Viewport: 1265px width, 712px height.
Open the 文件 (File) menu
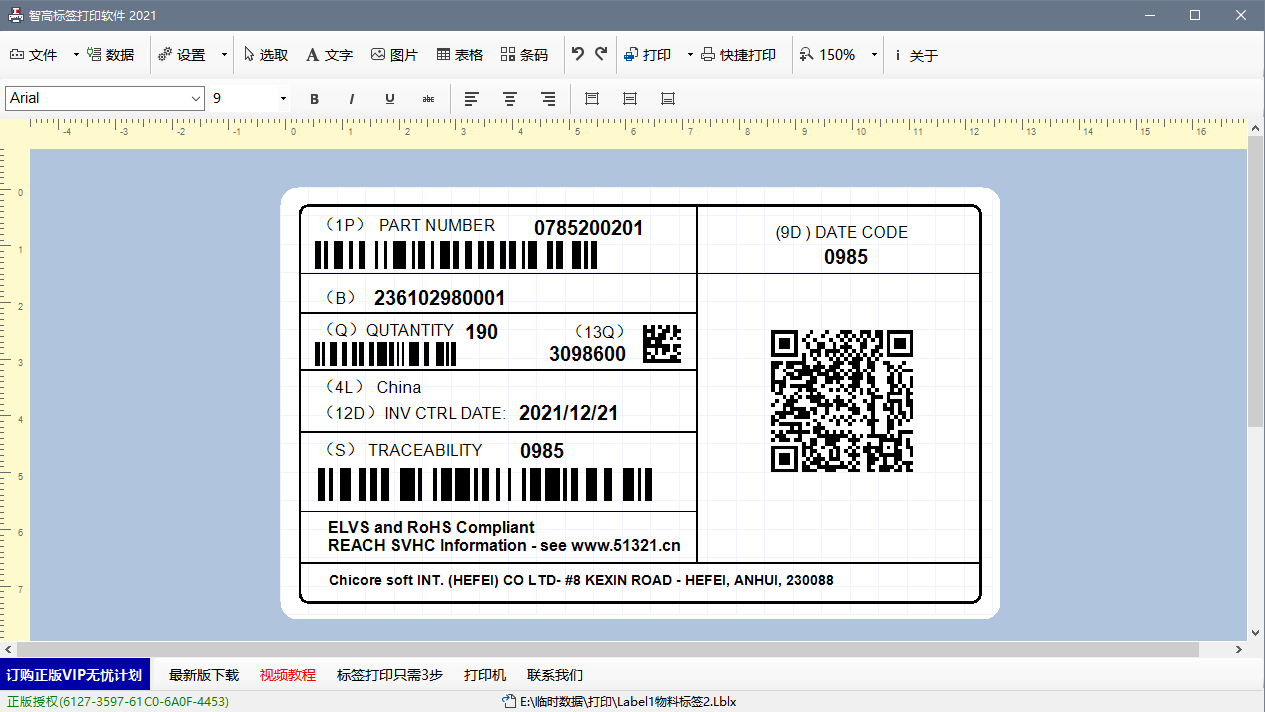coord(34,55)
